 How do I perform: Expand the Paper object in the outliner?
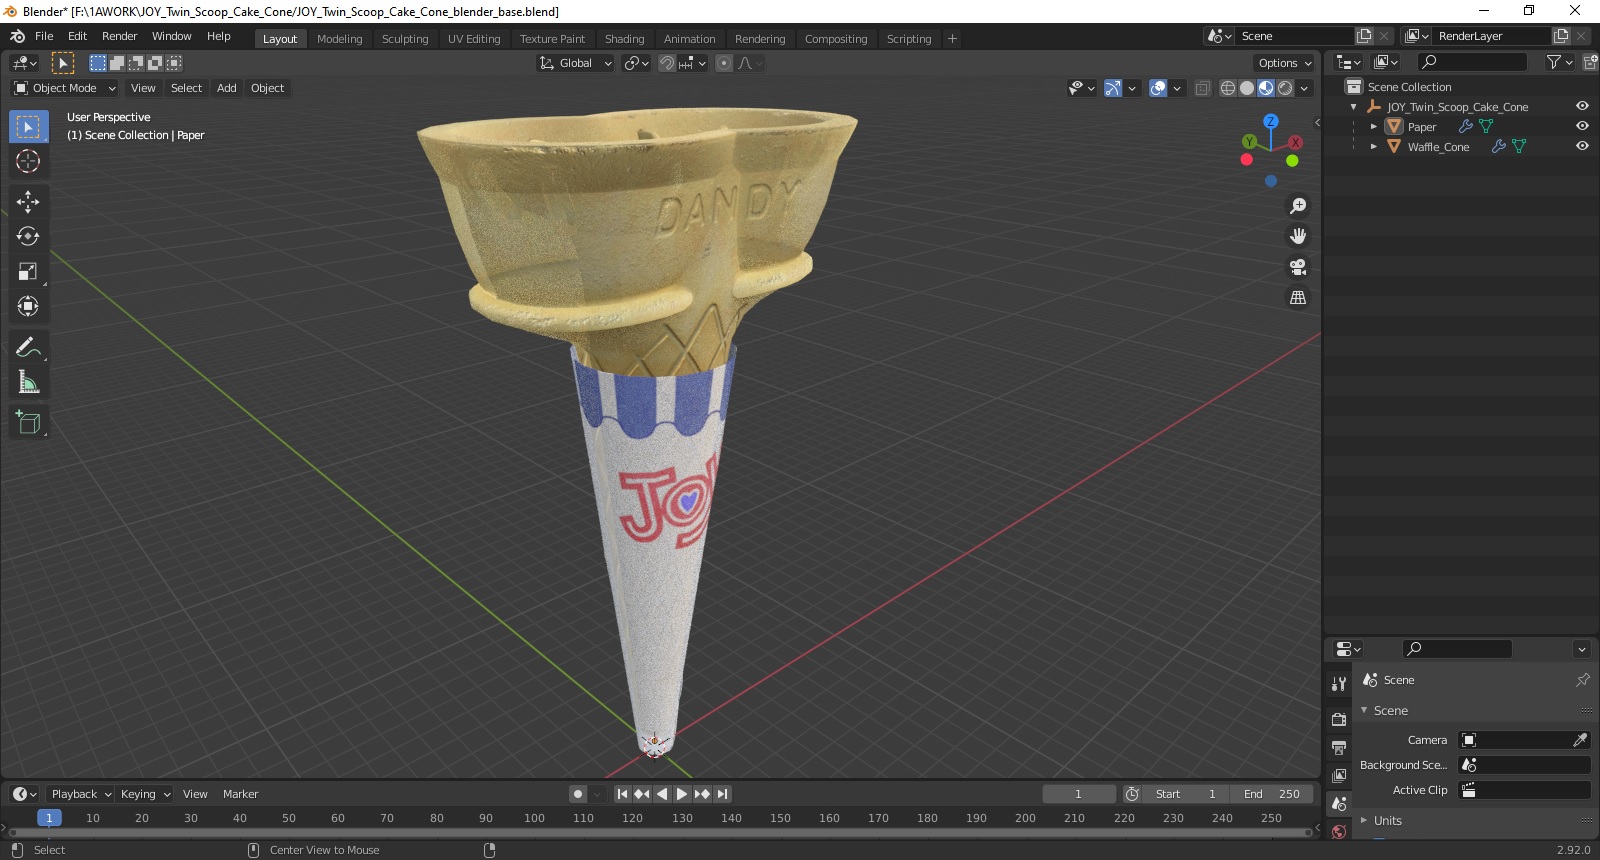[x=1374, y=127]
